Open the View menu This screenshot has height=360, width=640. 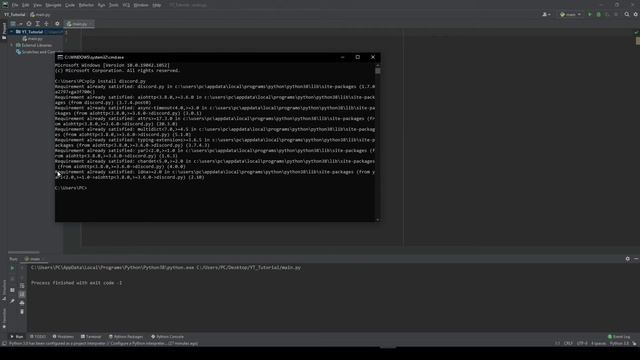pyautogui.click(x=37, y=5)
